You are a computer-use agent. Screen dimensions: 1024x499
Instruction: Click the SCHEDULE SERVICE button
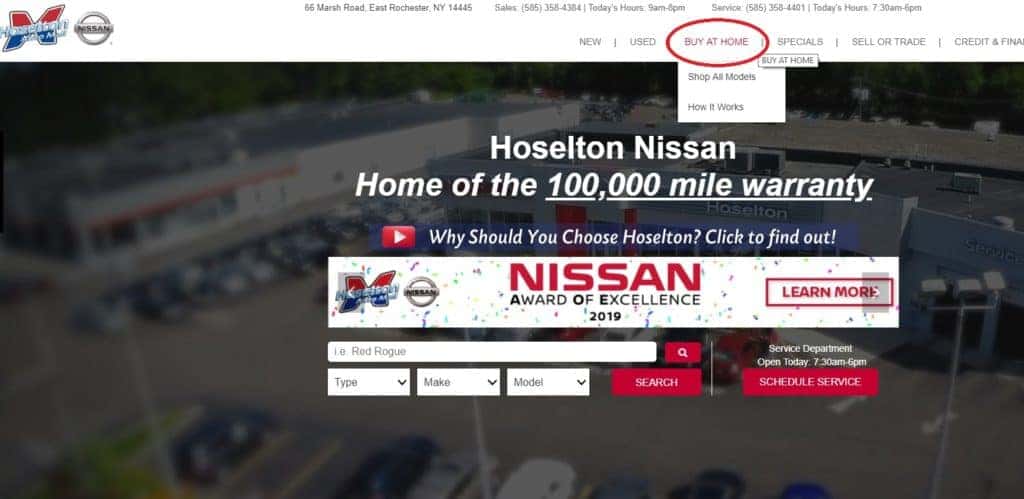[810, 382]
